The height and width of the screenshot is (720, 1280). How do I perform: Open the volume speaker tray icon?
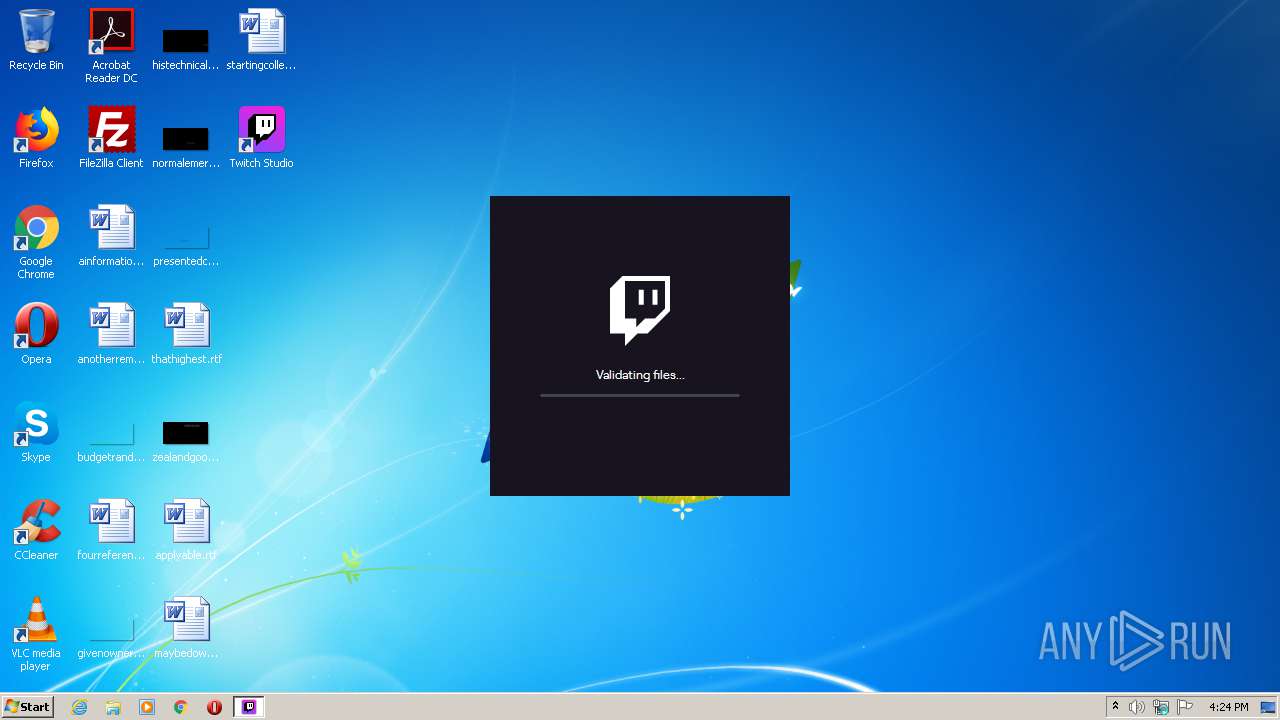tap(1137, 707)
